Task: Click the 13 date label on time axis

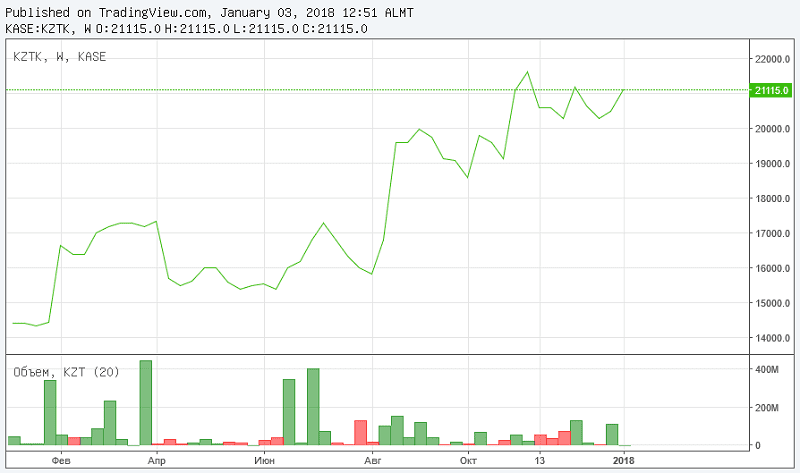Action: (x=540, y=461)
